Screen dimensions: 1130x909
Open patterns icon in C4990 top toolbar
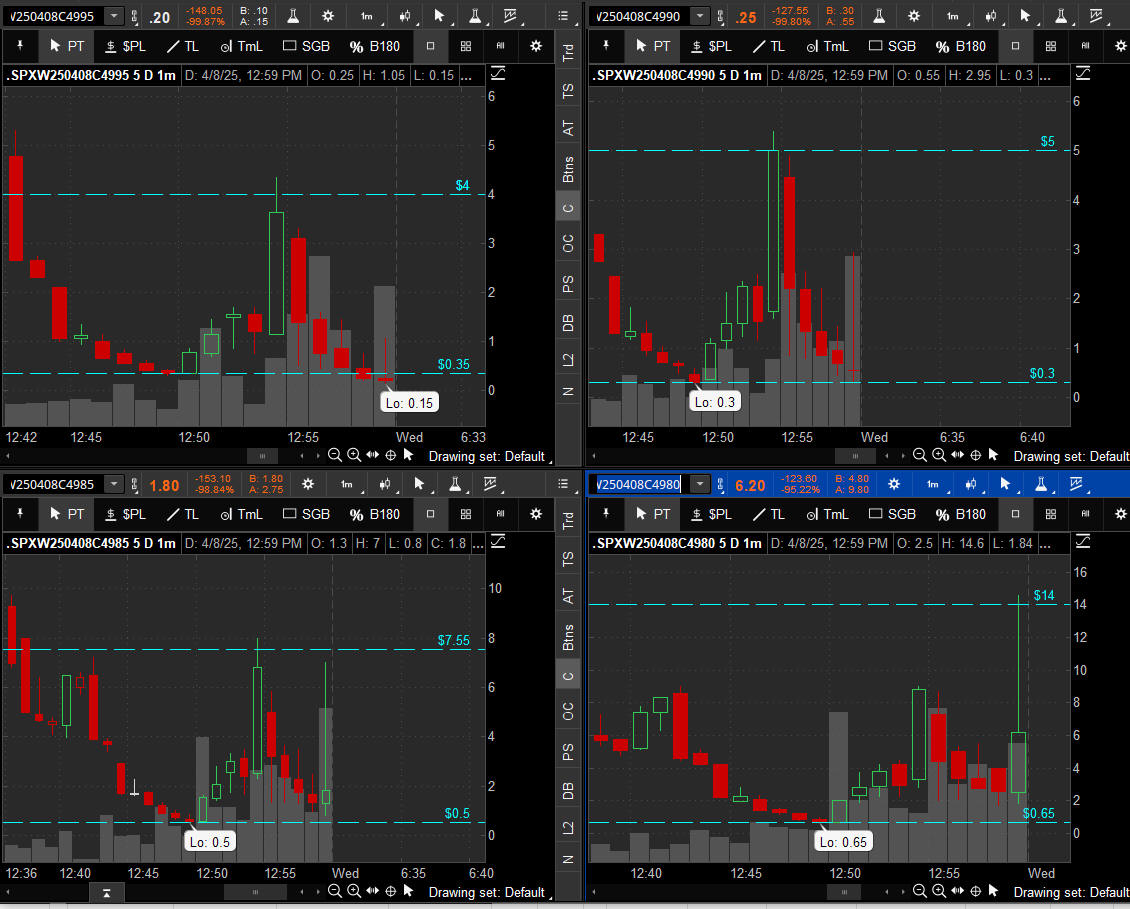(x=1095, y=16)
